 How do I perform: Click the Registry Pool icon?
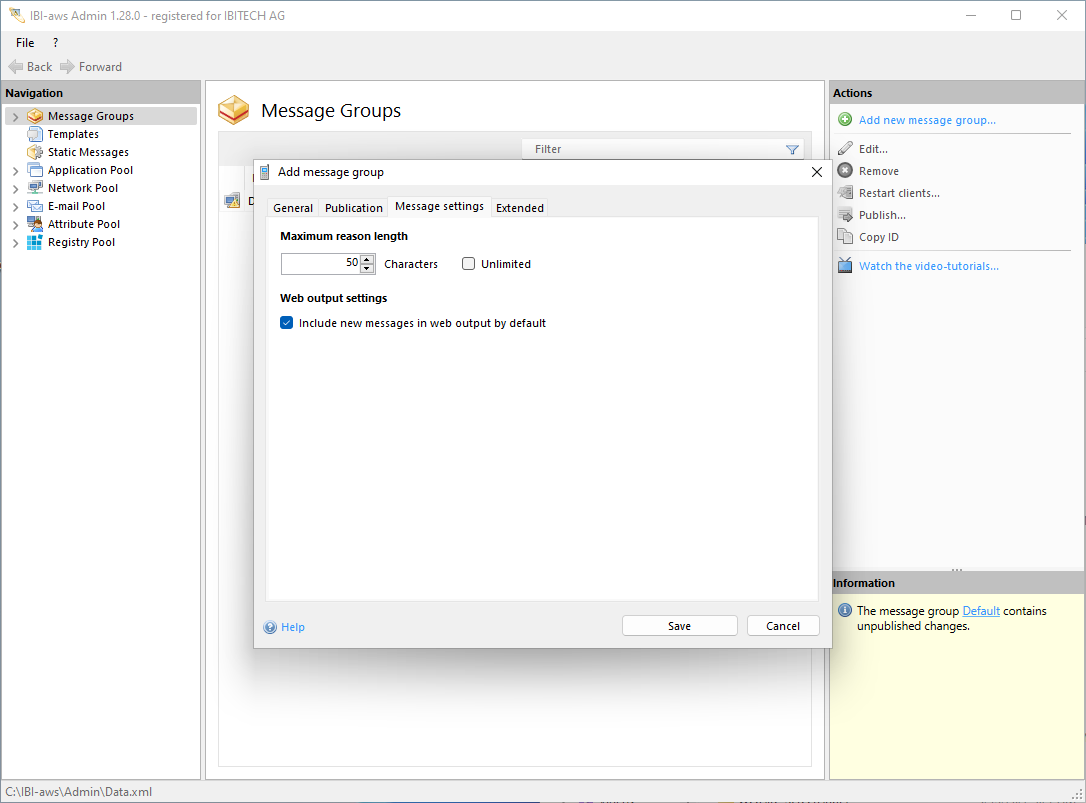[x=35, y=242]
